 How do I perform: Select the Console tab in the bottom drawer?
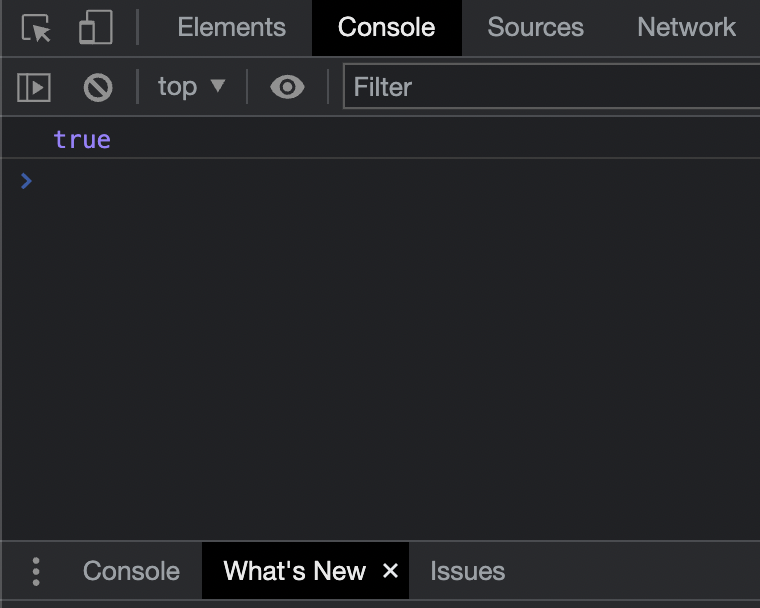131,571
